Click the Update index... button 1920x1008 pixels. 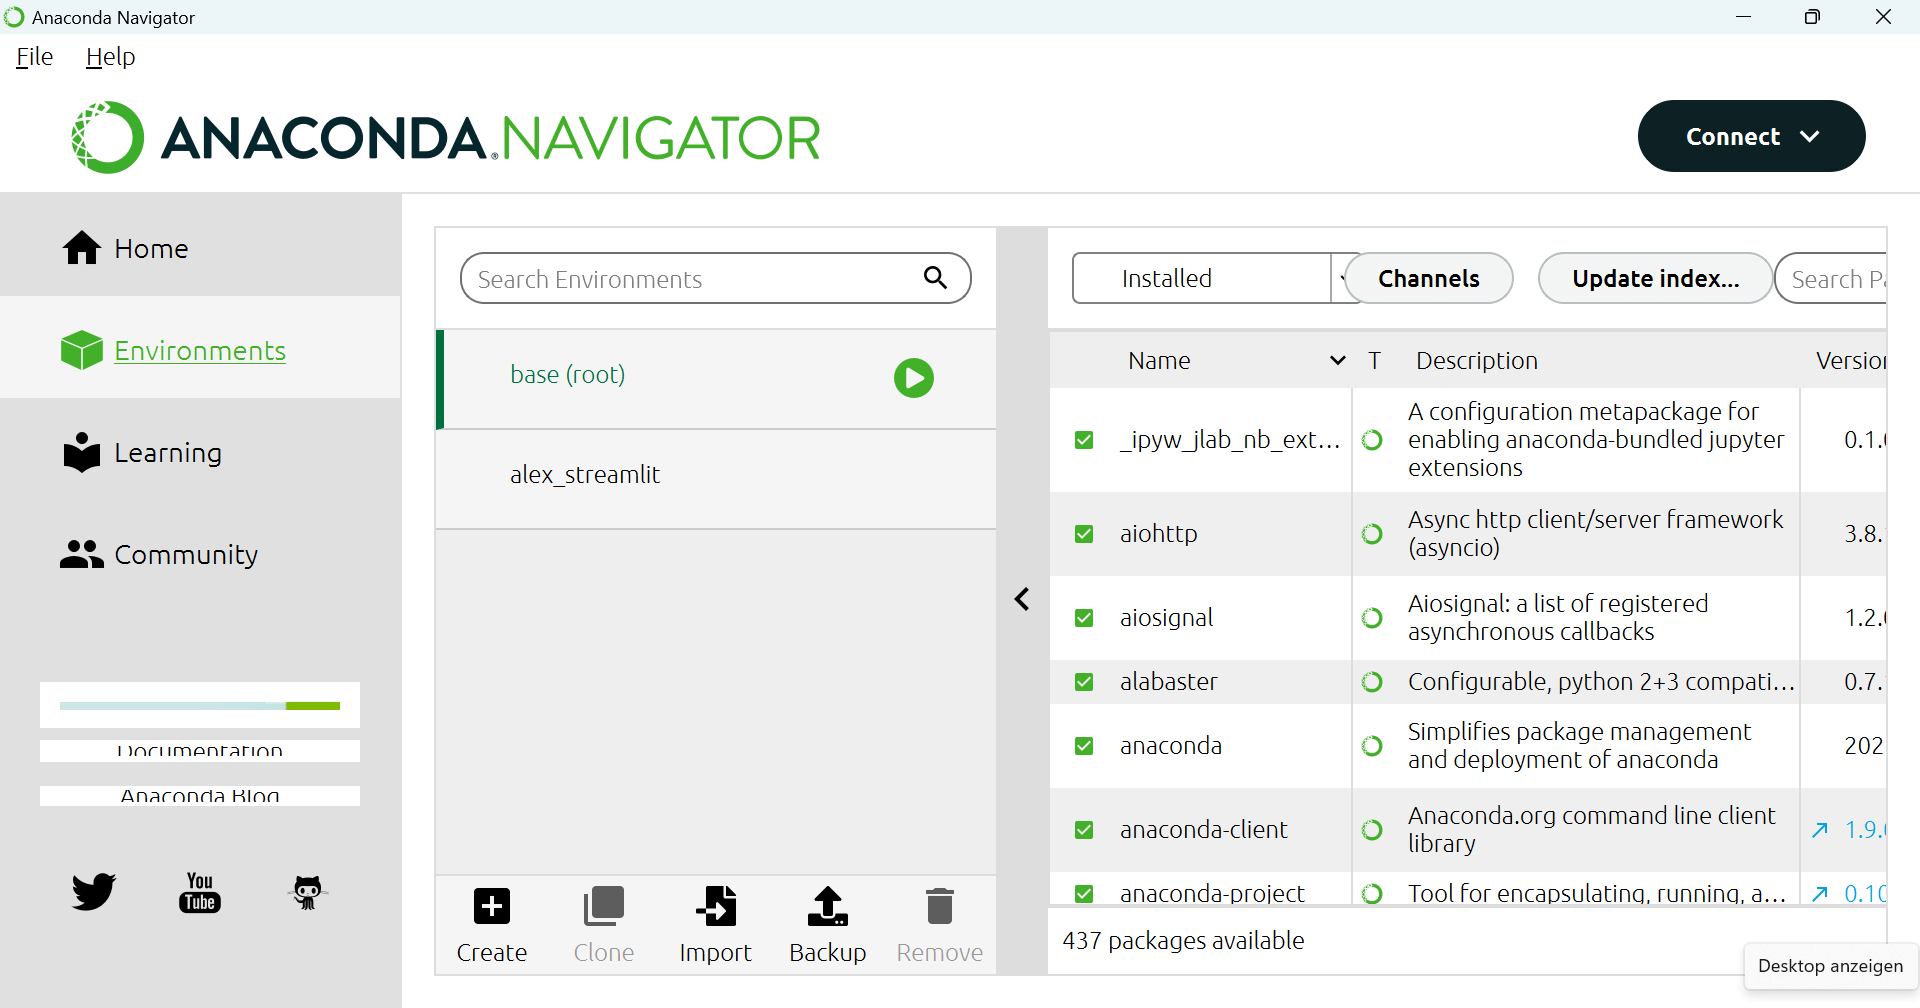(1655, 278)
